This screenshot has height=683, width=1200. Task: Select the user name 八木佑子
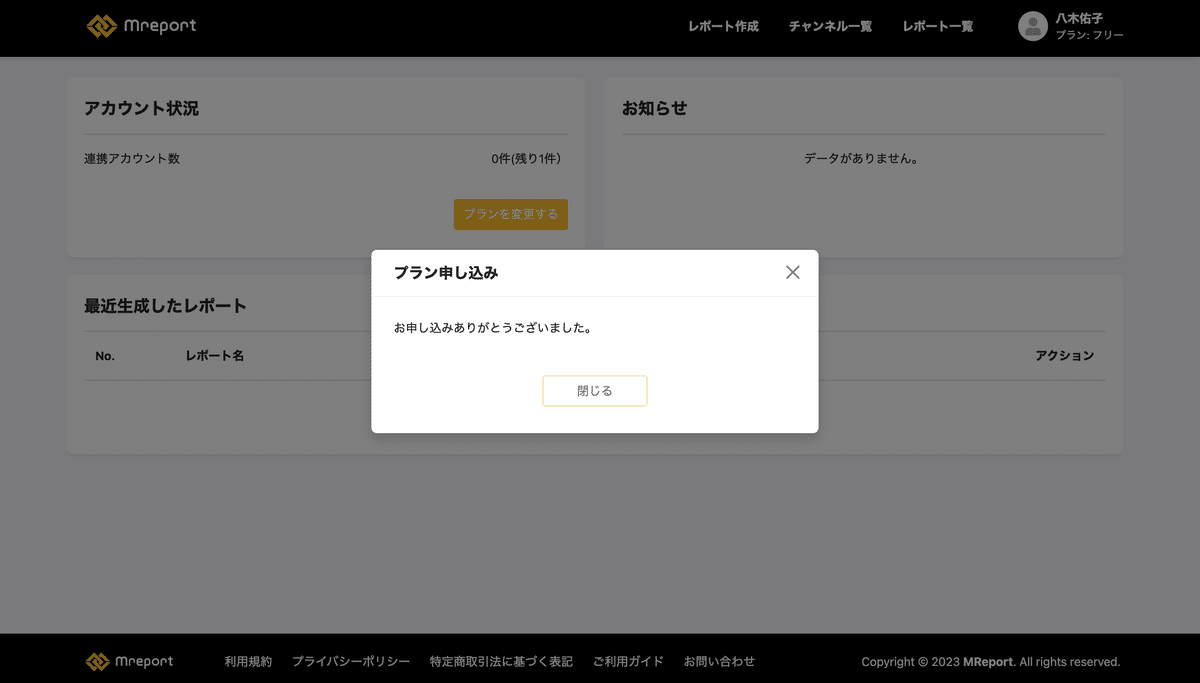[1079, 18]
